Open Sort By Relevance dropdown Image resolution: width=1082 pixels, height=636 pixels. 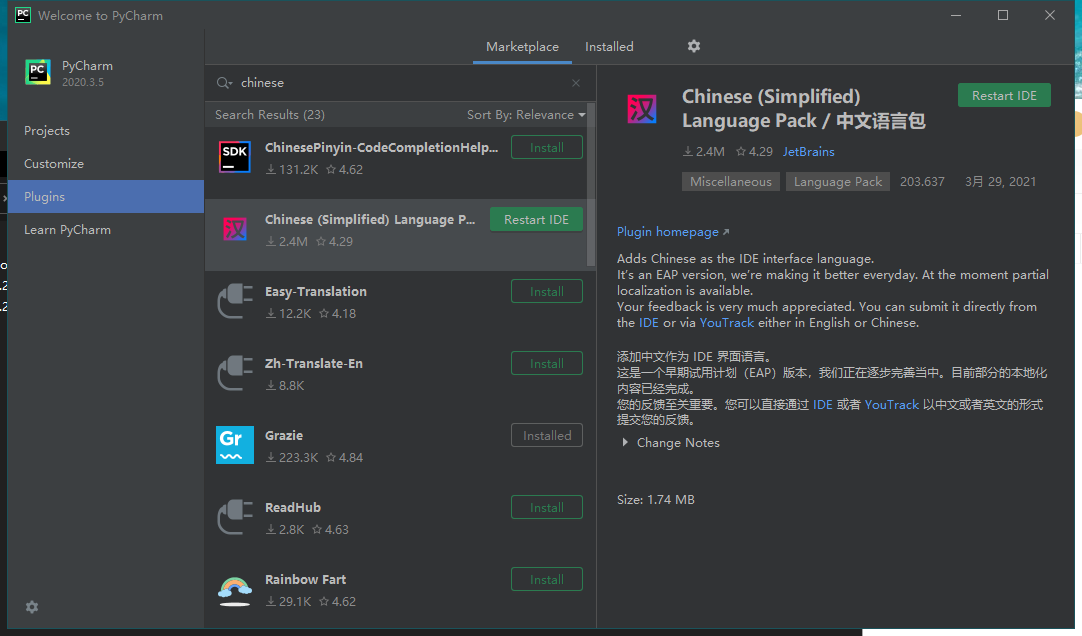[x=526, y=115]
